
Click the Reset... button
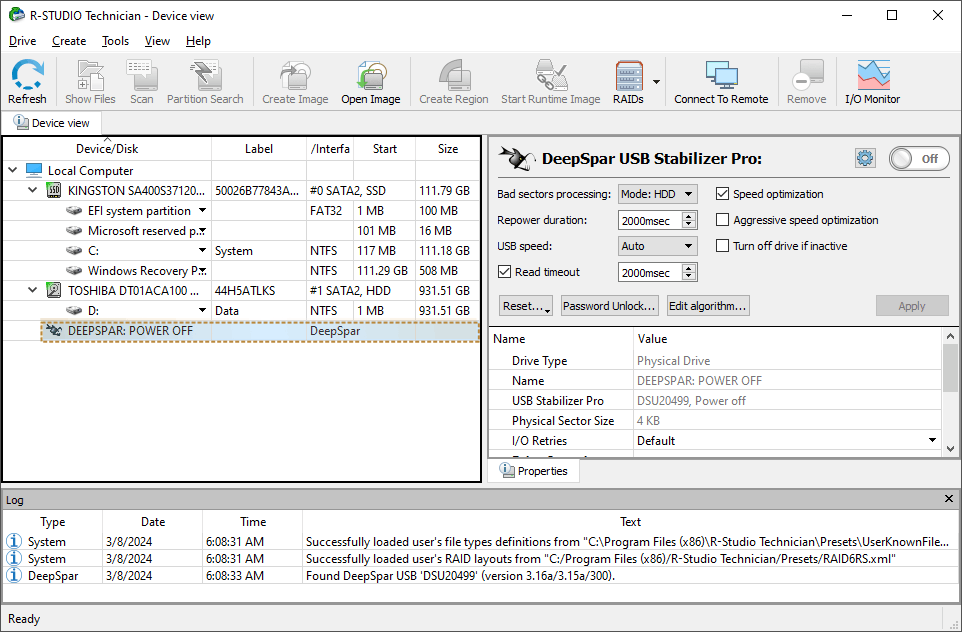tap(526, 306)
